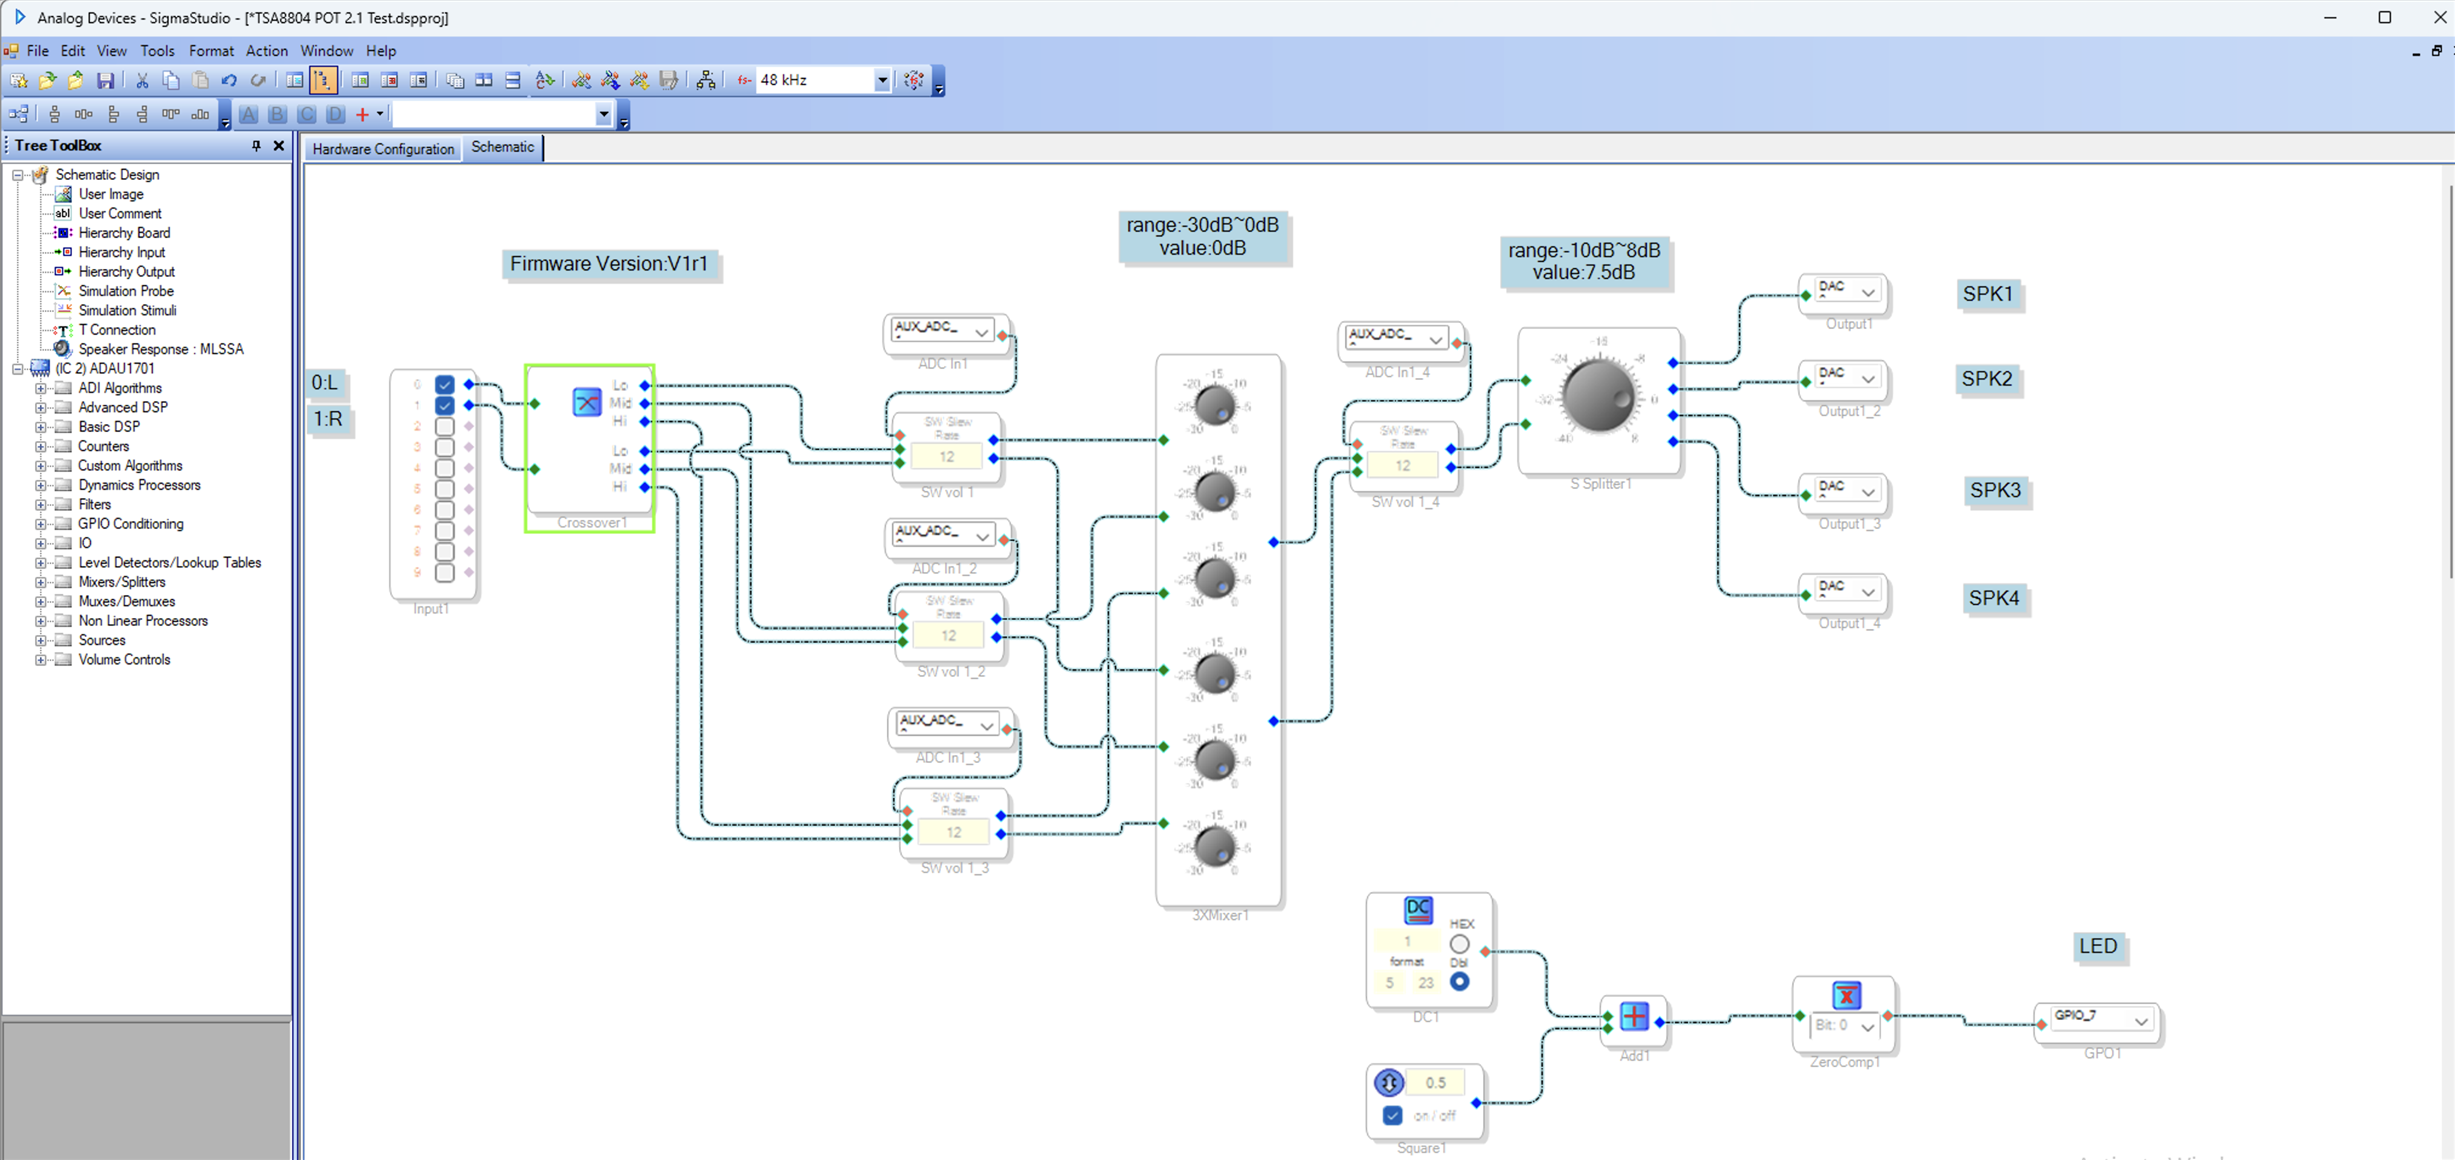Click the Save floppy disk icon
The image size is (2455, 1160).
click(105, 80)
